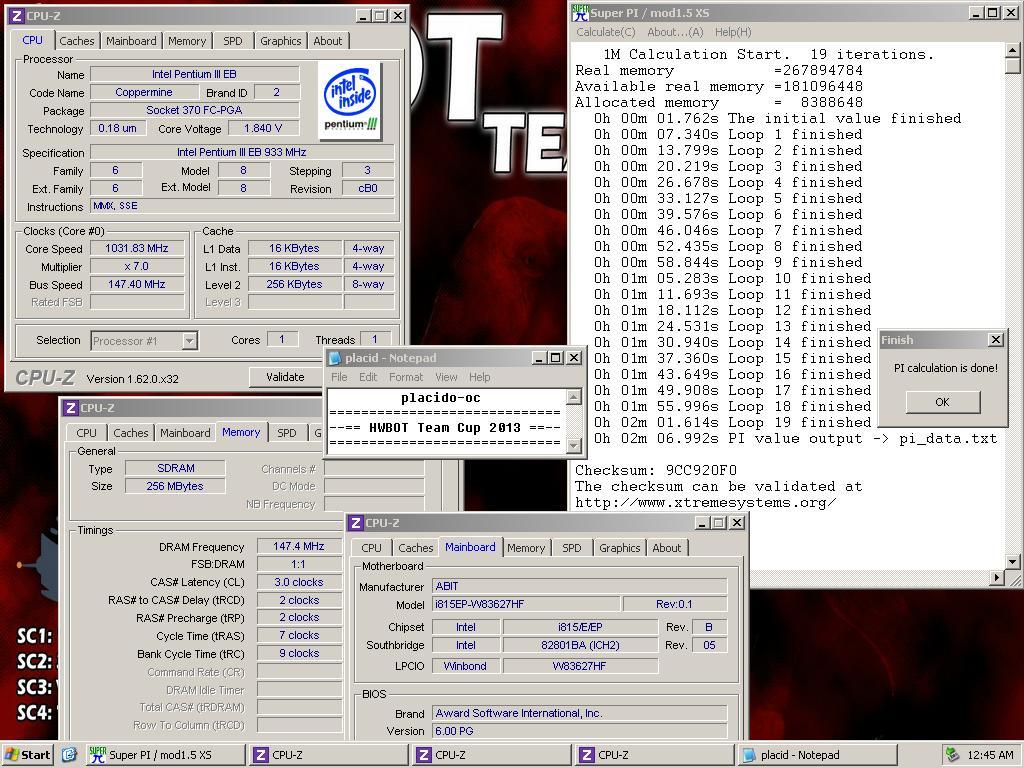
Task: Open the Internet Explorer quick launch icon
Action: click(x=69, y=755)
